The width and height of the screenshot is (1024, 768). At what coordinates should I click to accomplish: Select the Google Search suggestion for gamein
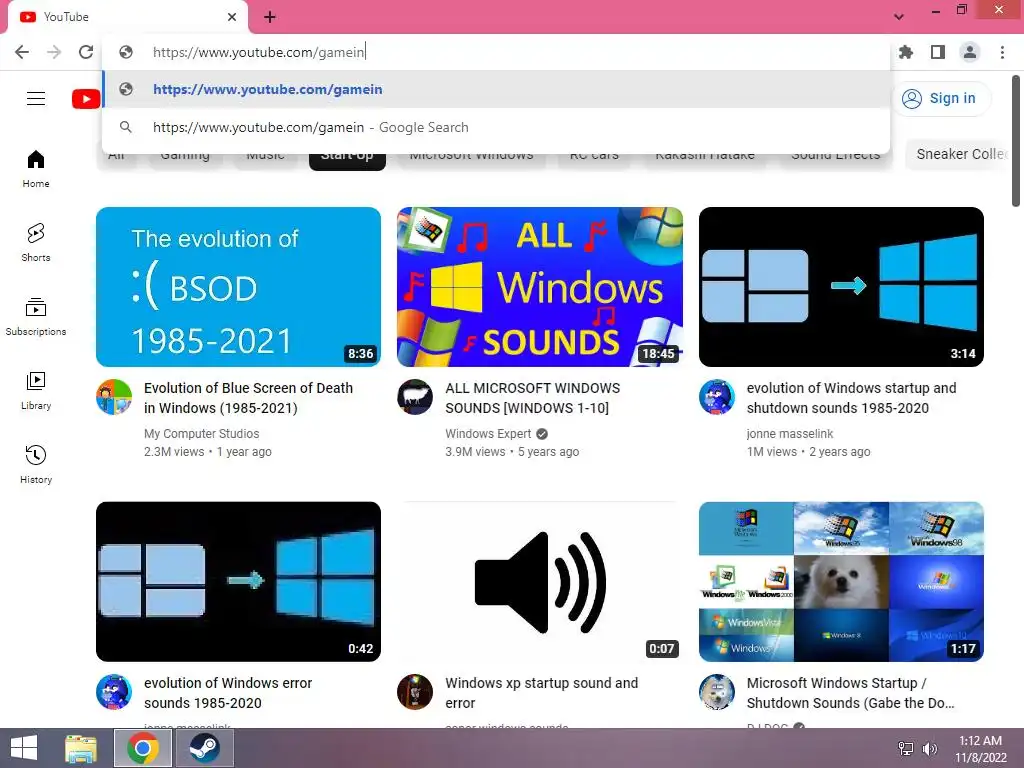click(x=496, y=127)
